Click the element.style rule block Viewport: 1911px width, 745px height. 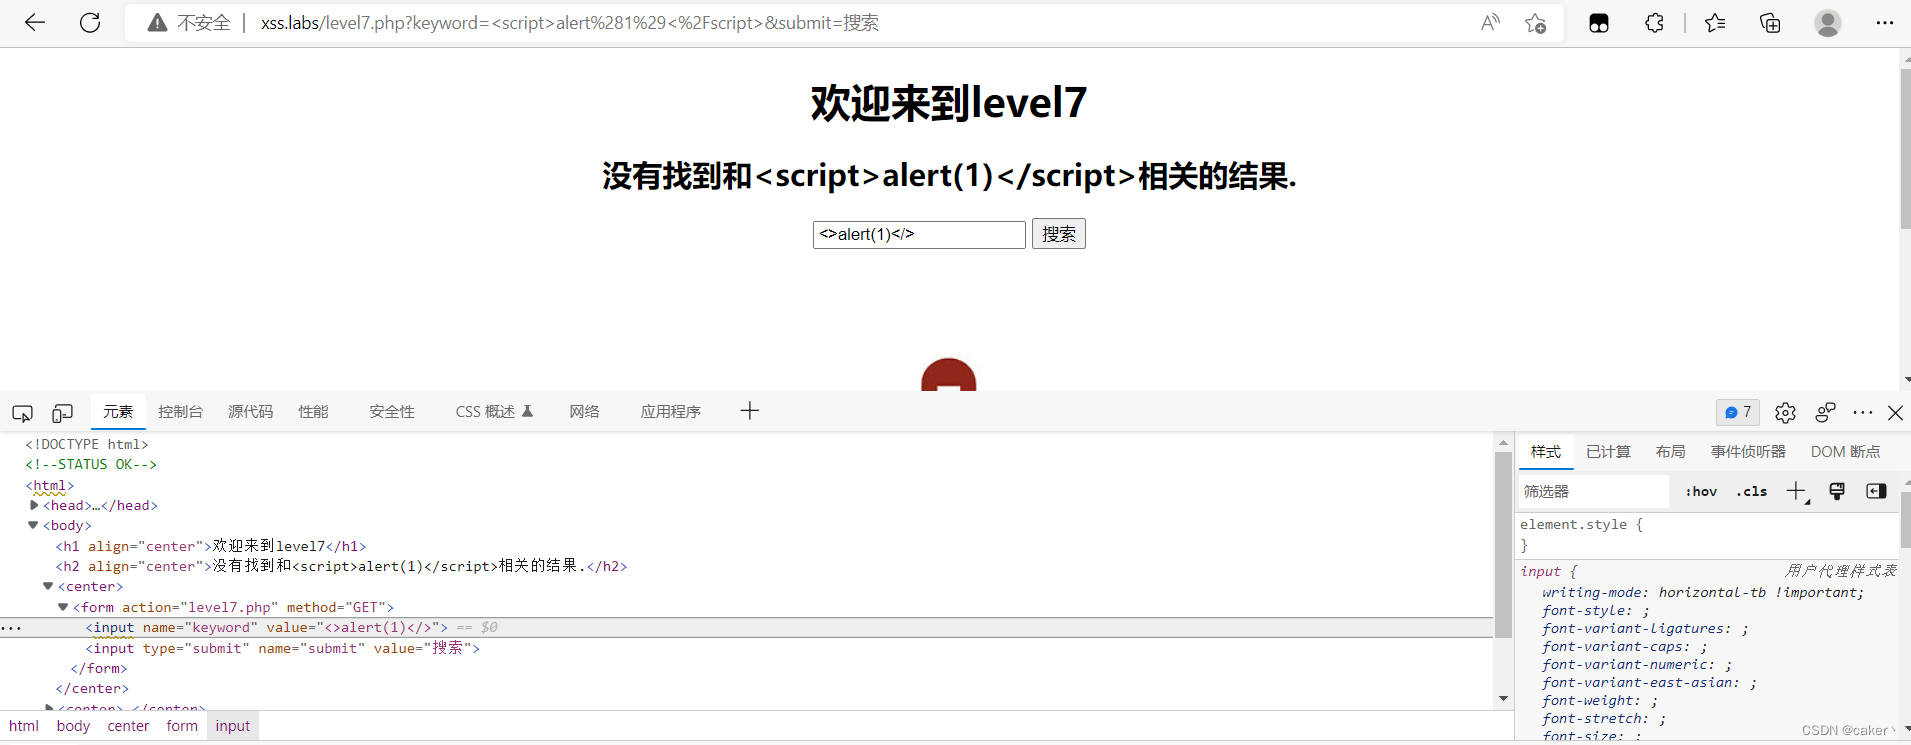(x=1706, y=534)
